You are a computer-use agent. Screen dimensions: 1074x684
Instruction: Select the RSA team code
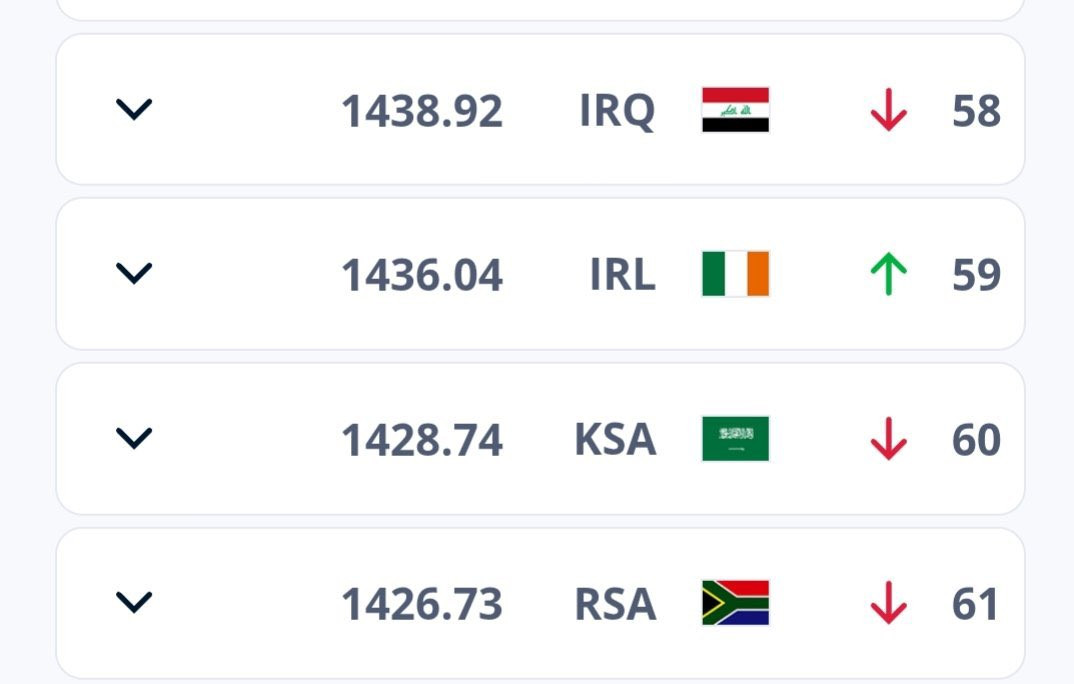point(615,604)
